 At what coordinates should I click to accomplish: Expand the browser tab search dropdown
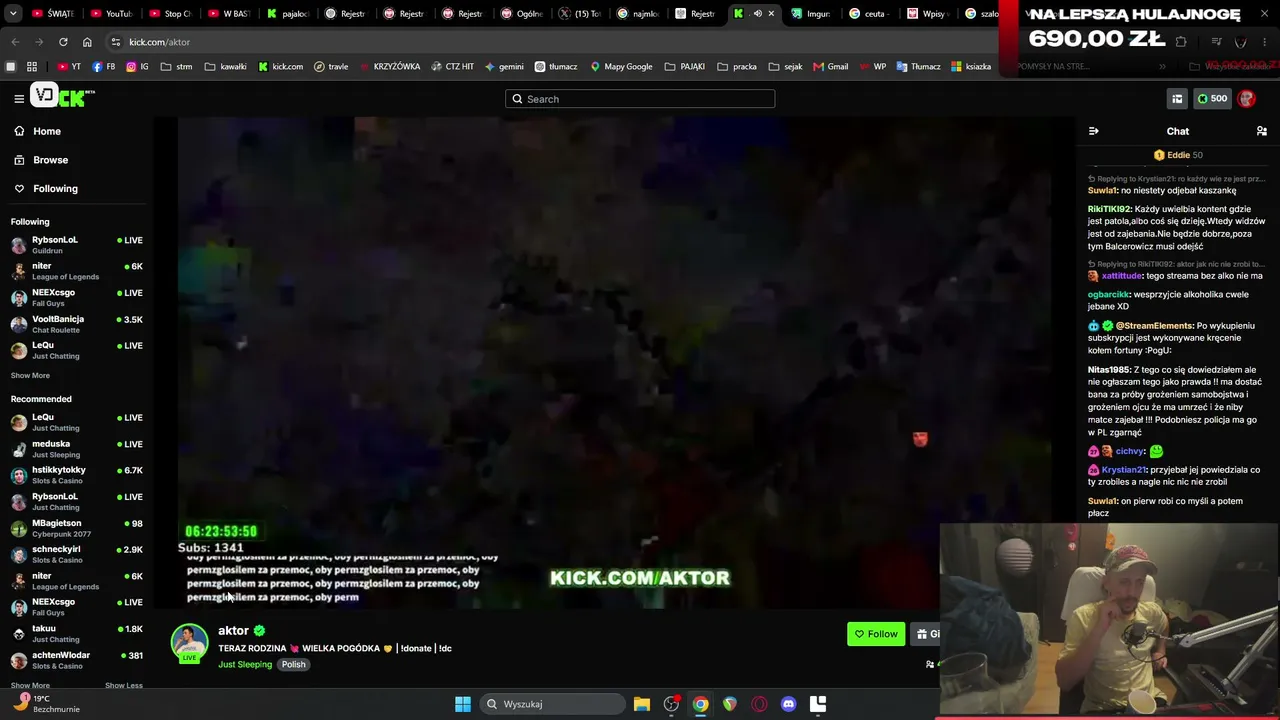pyautogui.click(x=13, y=14)
